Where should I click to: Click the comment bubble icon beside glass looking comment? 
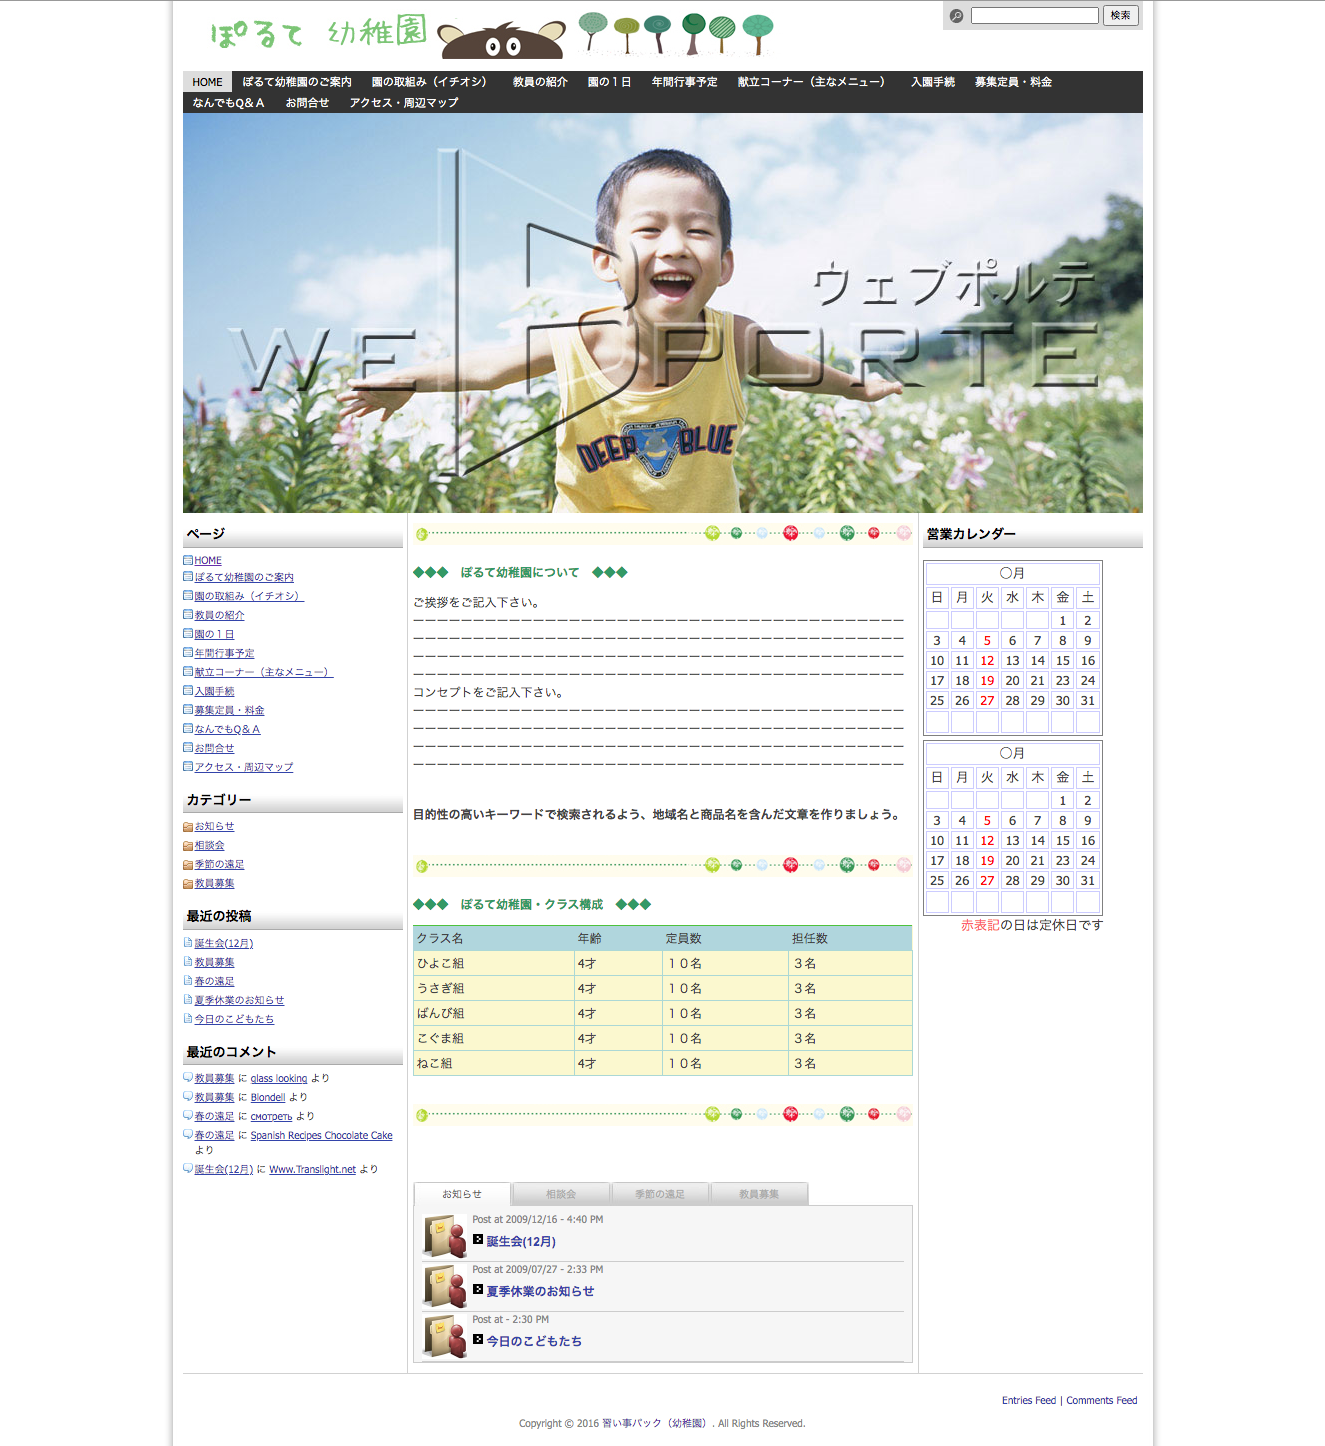click(x=188, y=1078)
